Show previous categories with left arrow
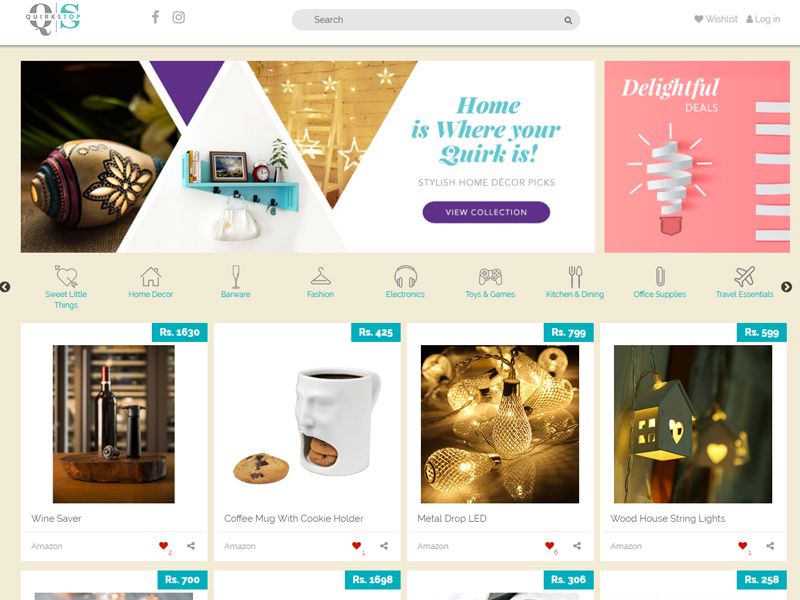800x600 pixels. [5, 287]
